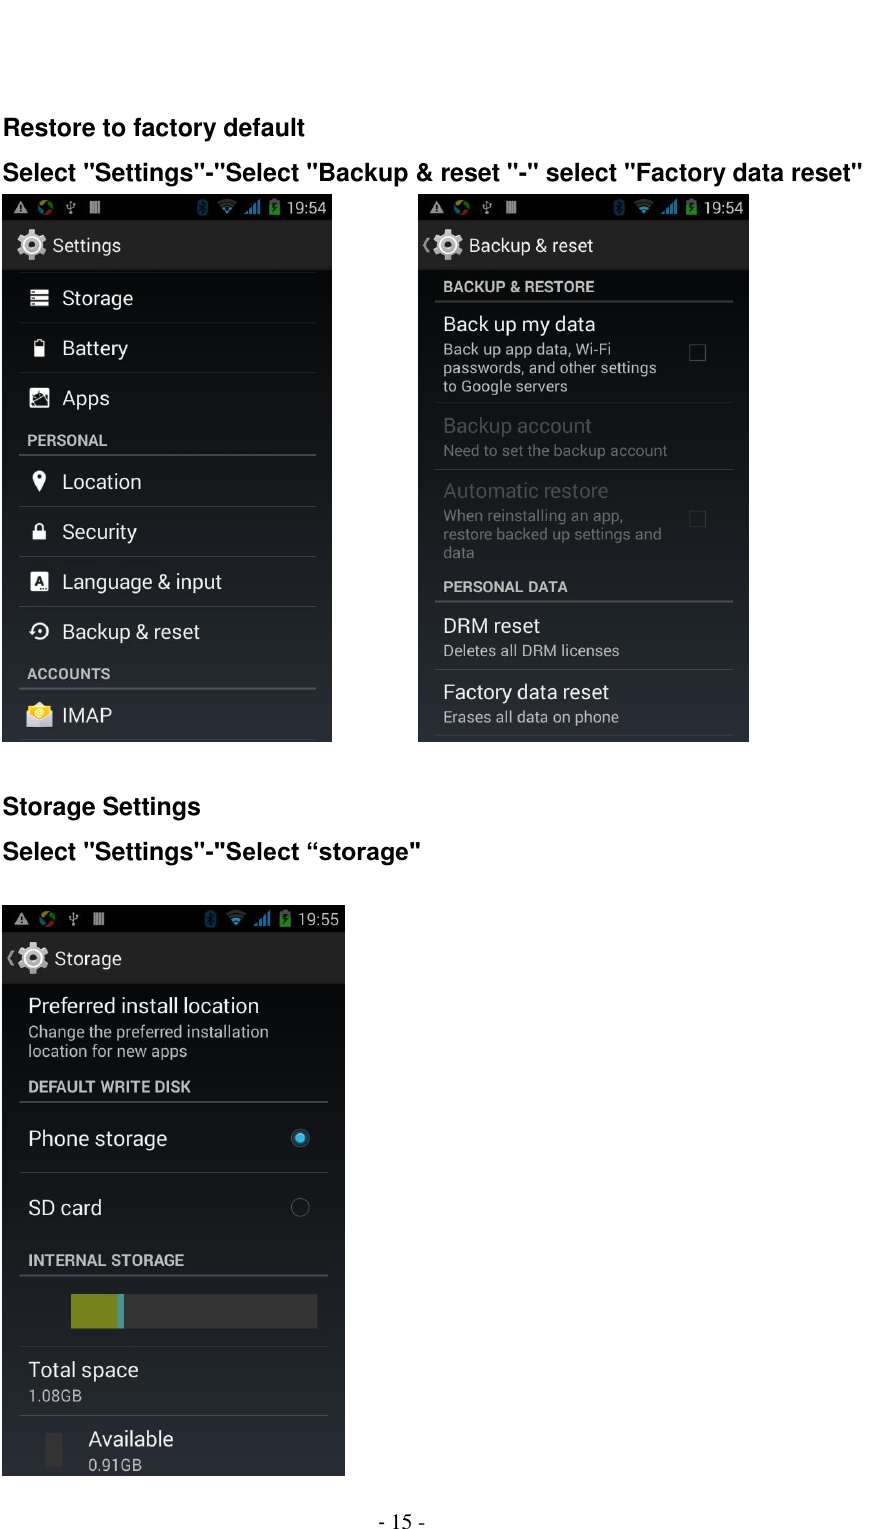Open Apps via its picture icon
The height and width of the screenshot is (1529, 871).
[38, 397]
